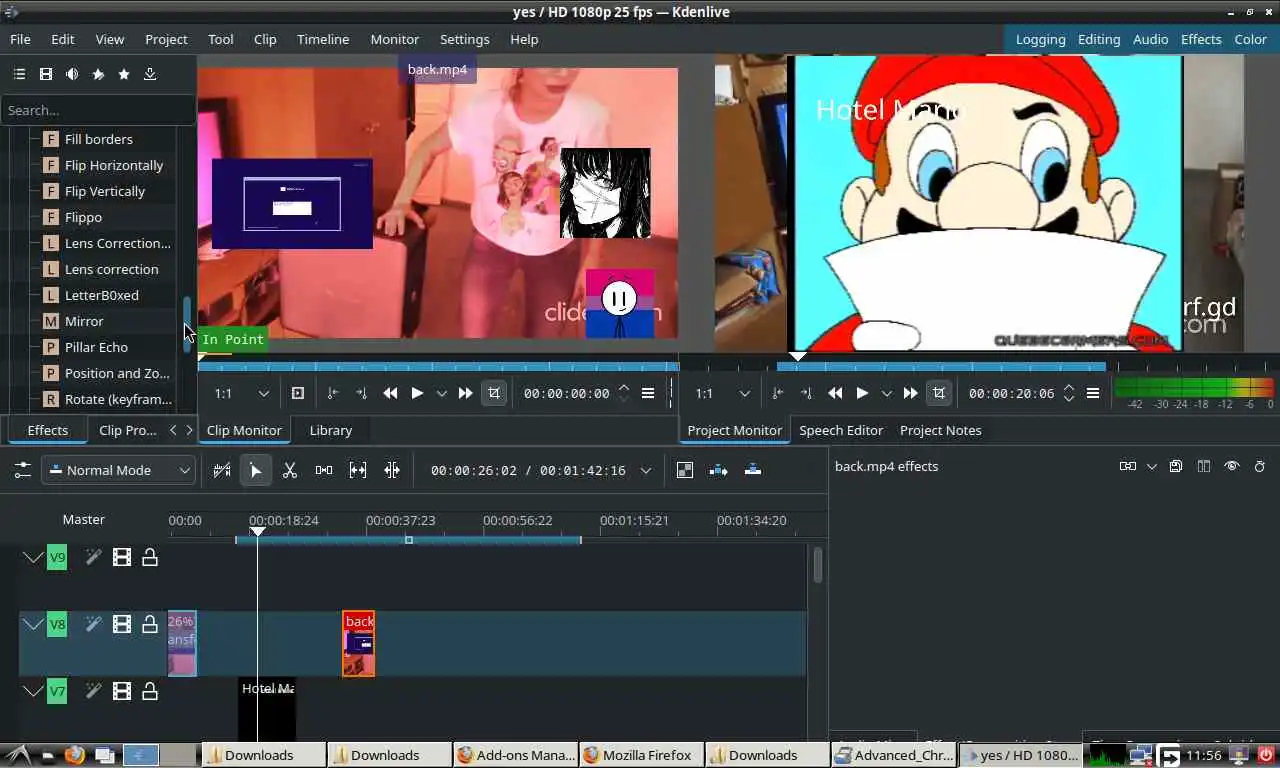Open the Normal Mode edit dropdown

click(x=118, y=470)
